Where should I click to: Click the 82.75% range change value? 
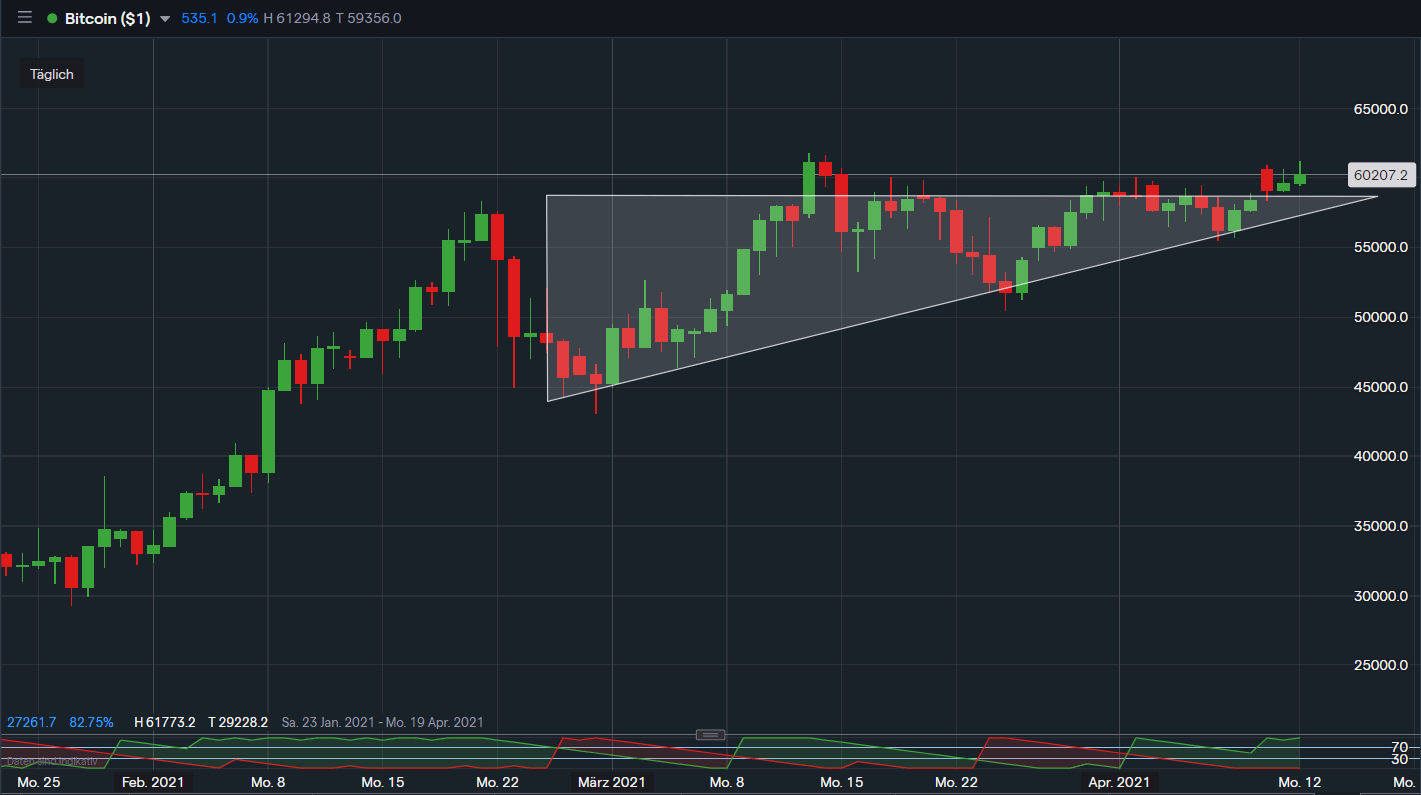(91, 722)
